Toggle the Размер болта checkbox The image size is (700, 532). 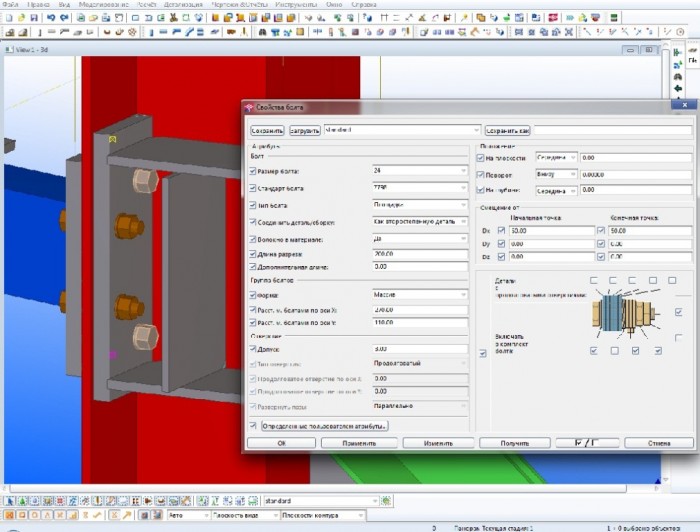[x=253, y=171]
